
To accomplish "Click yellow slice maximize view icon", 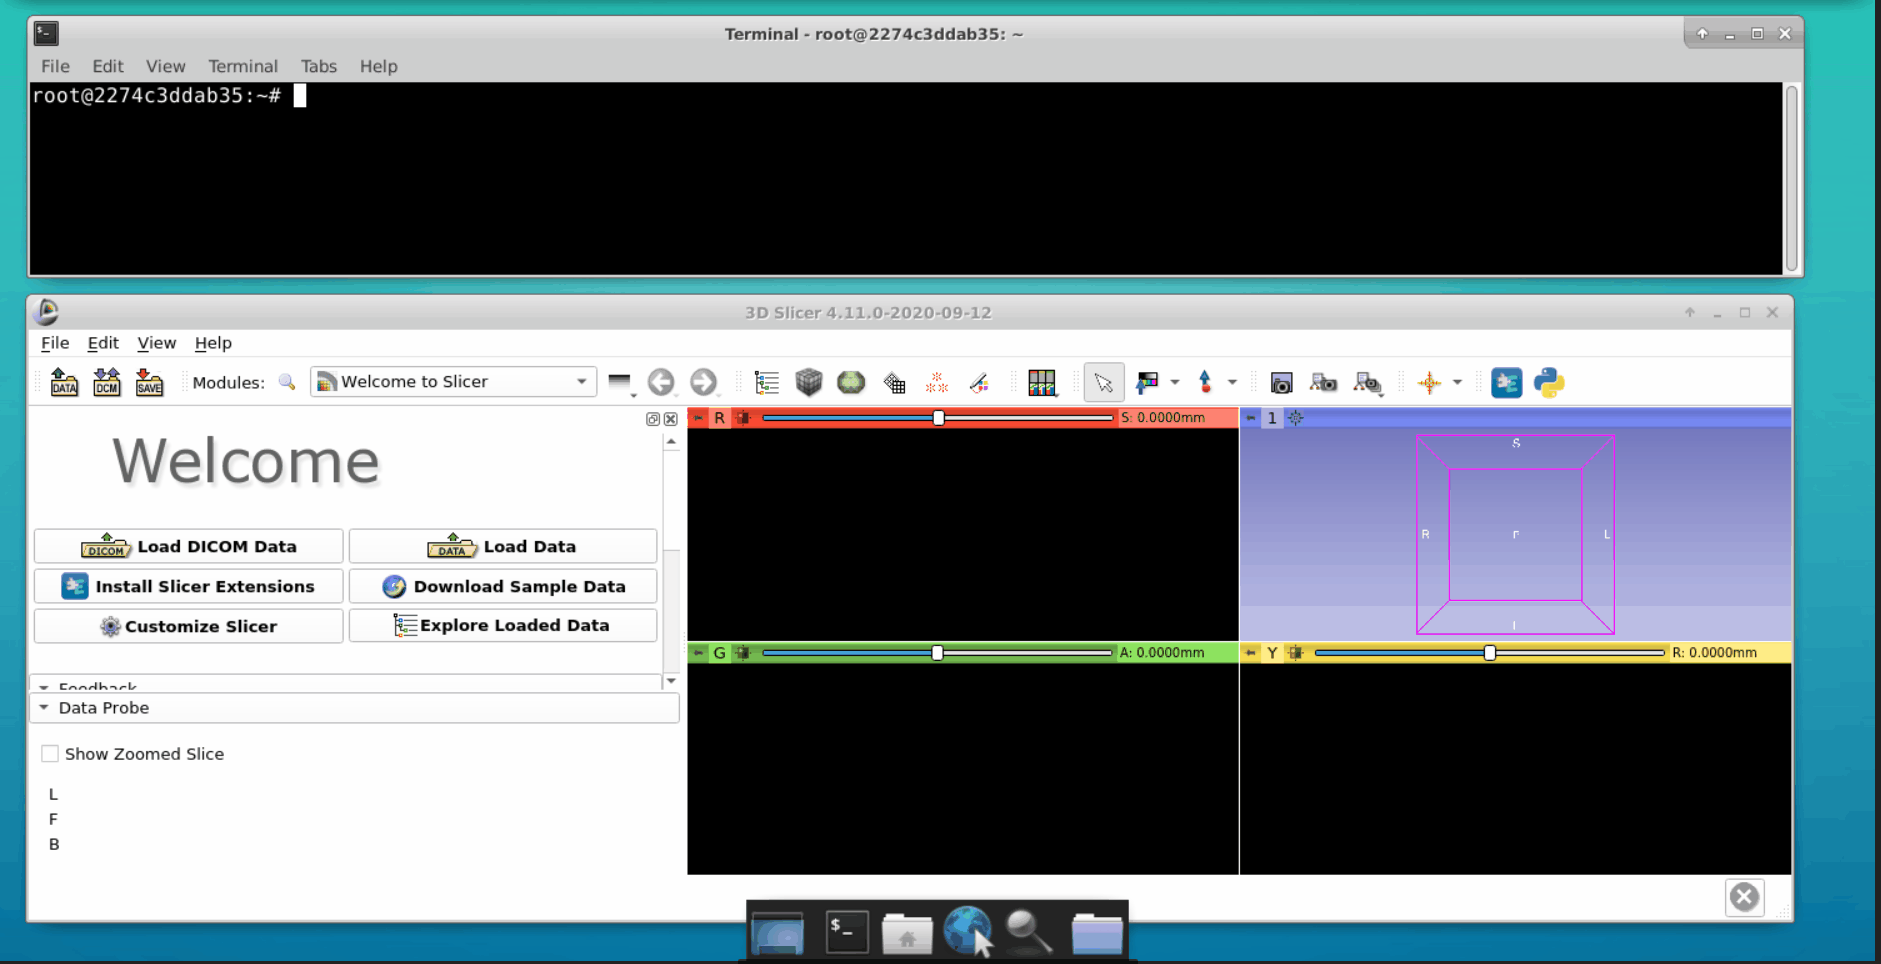I will pyautogui.click(x=1296, y=653).
